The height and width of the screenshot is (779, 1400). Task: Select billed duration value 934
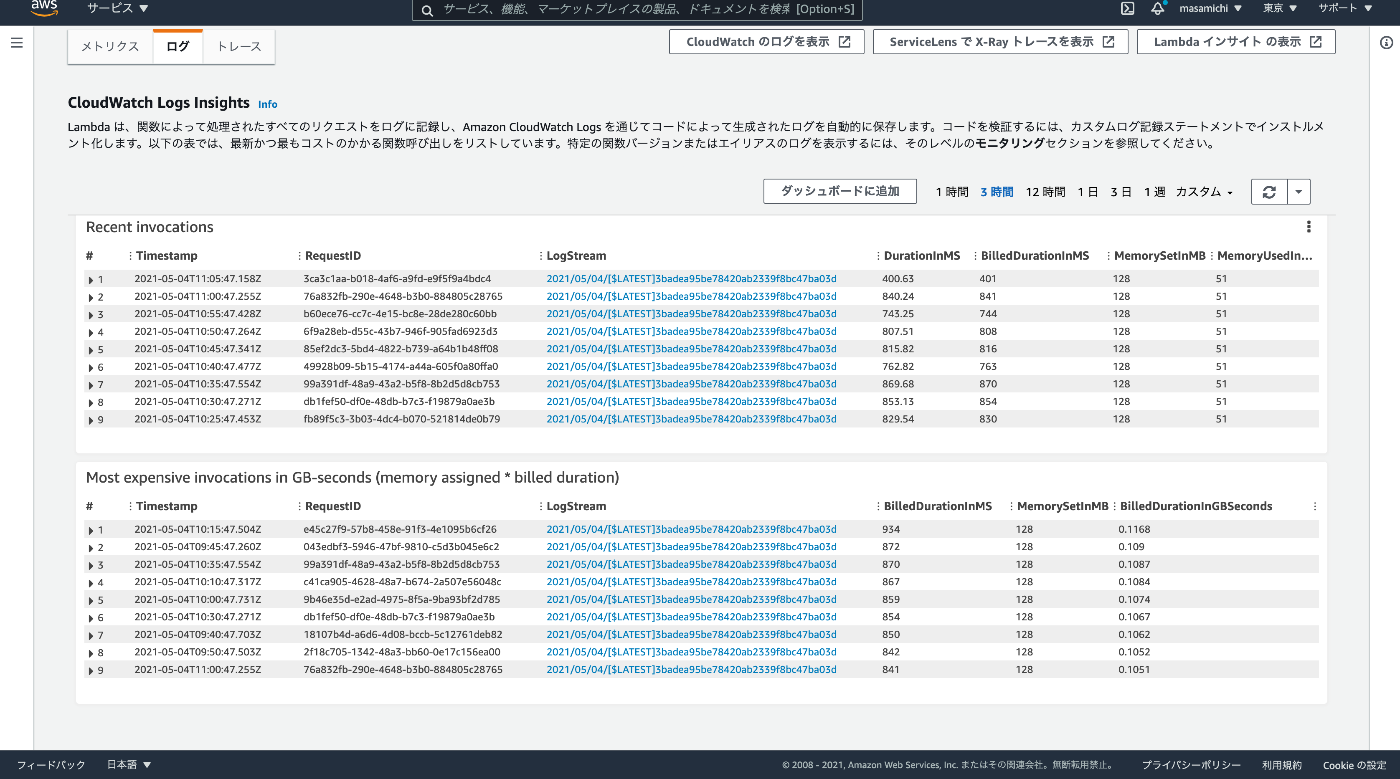pos(891,529)
